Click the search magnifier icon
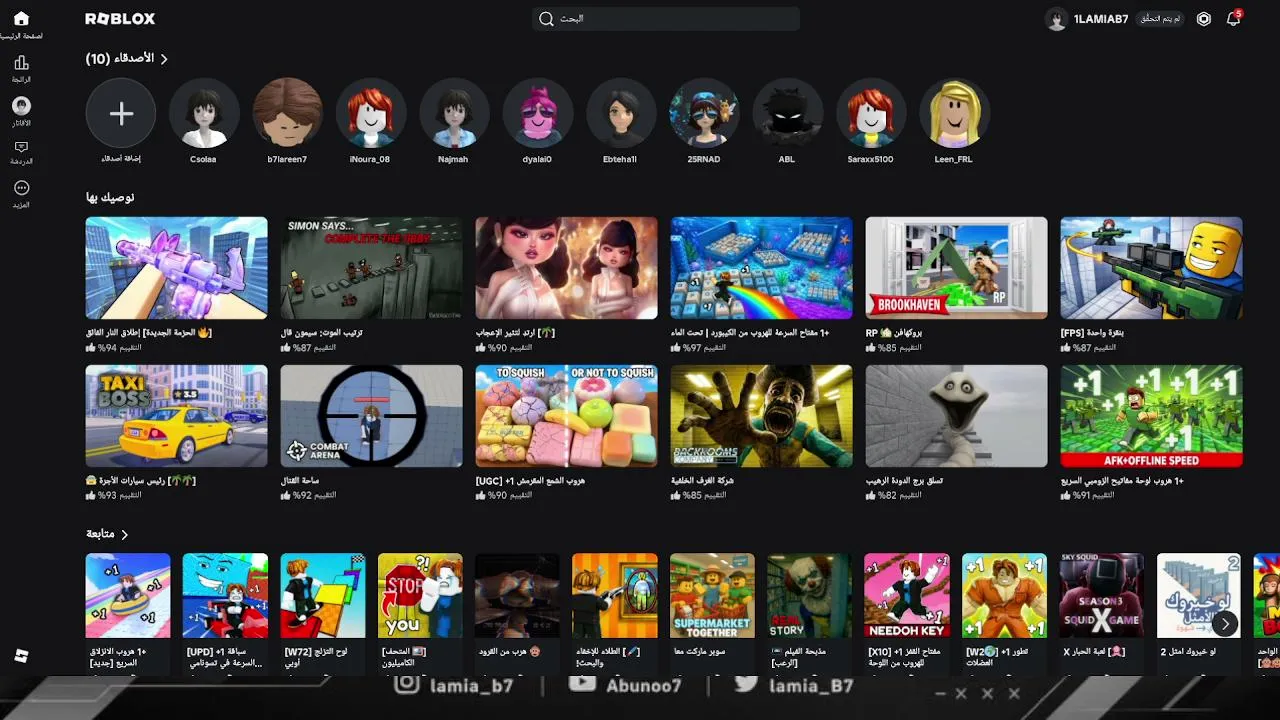Viewport: 1280px width, 720px height. (x=546, y=19)
